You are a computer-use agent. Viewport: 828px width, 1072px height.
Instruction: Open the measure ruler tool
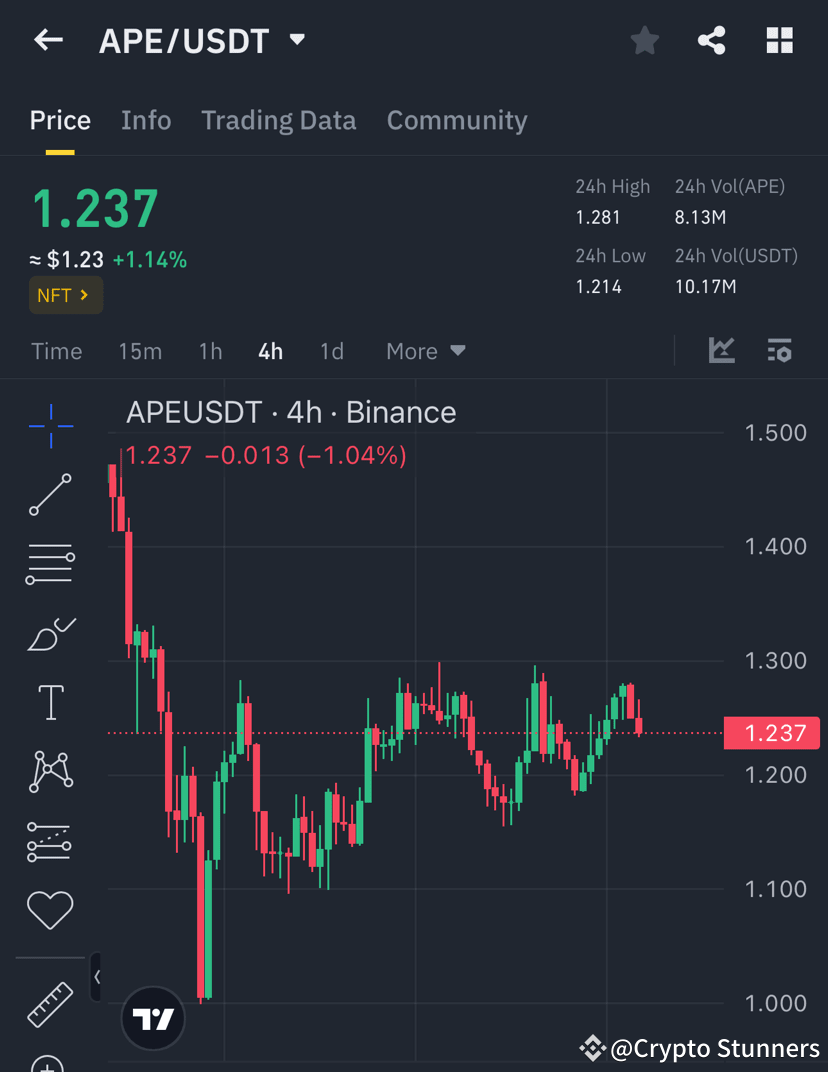pos(50,1006)
